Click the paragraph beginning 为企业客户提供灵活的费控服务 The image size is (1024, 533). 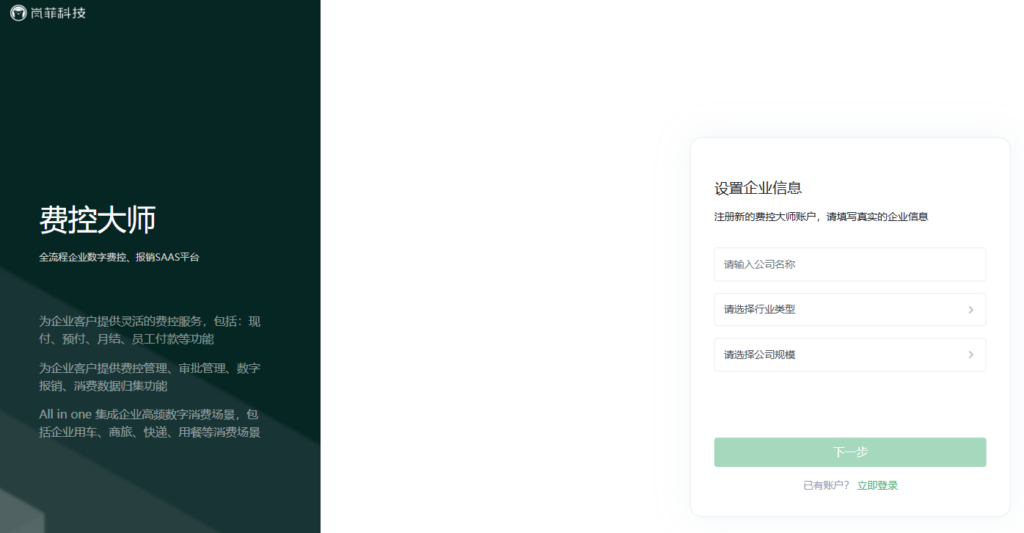pyautogui.click(x=150, y=330)
